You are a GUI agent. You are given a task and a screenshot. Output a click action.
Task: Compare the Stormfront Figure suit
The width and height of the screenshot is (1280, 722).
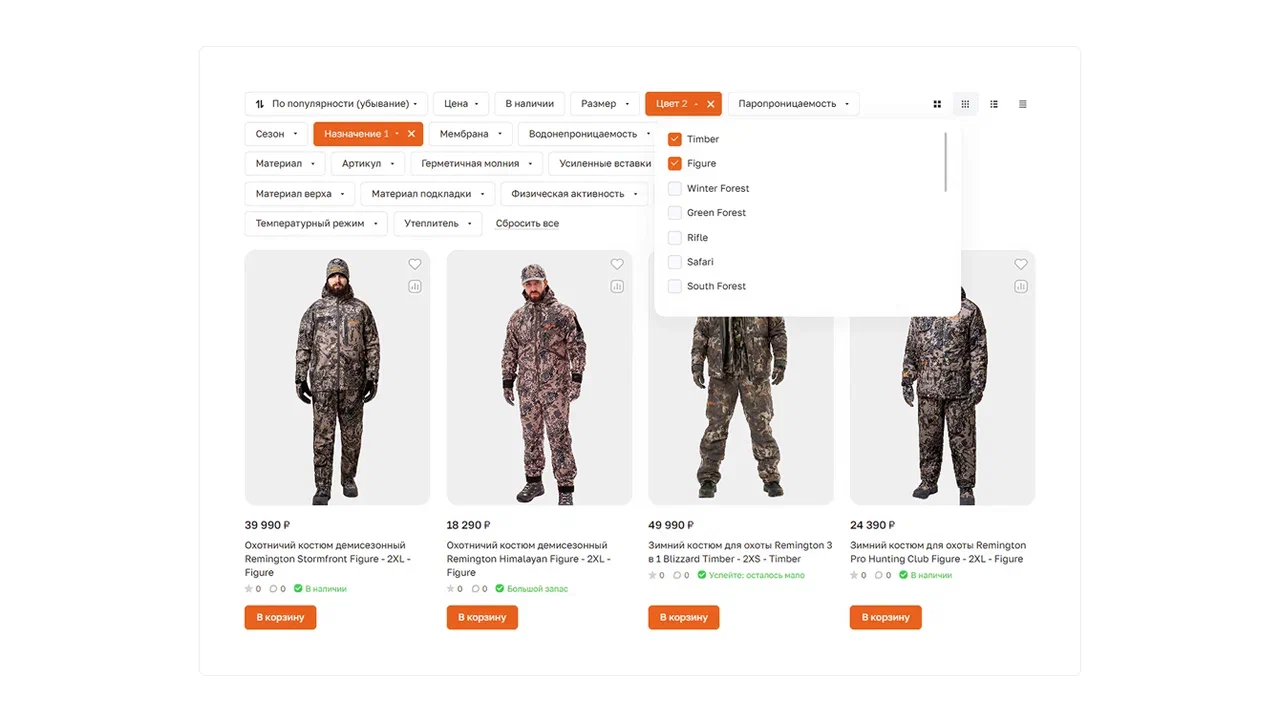click(415, 287)
